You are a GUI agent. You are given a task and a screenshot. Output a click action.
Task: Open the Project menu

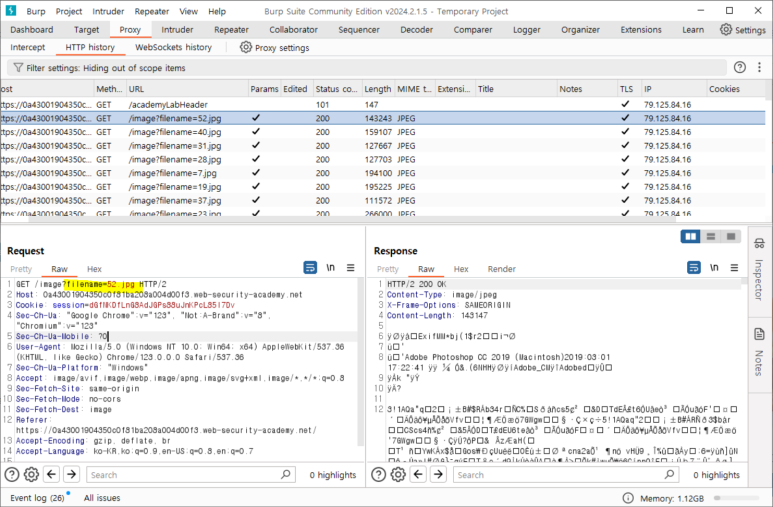[69, 11]
